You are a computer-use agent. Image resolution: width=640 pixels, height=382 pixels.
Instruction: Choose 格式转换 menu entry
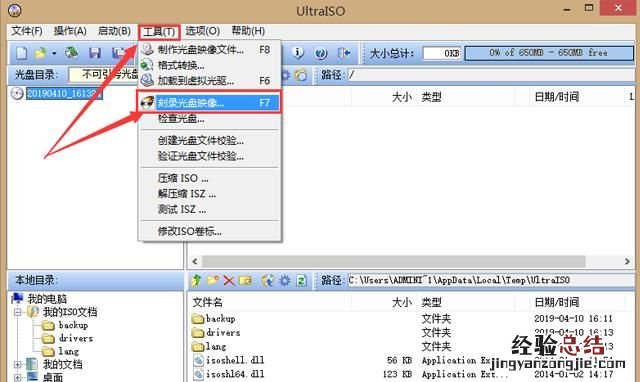(x=210, y=65)
